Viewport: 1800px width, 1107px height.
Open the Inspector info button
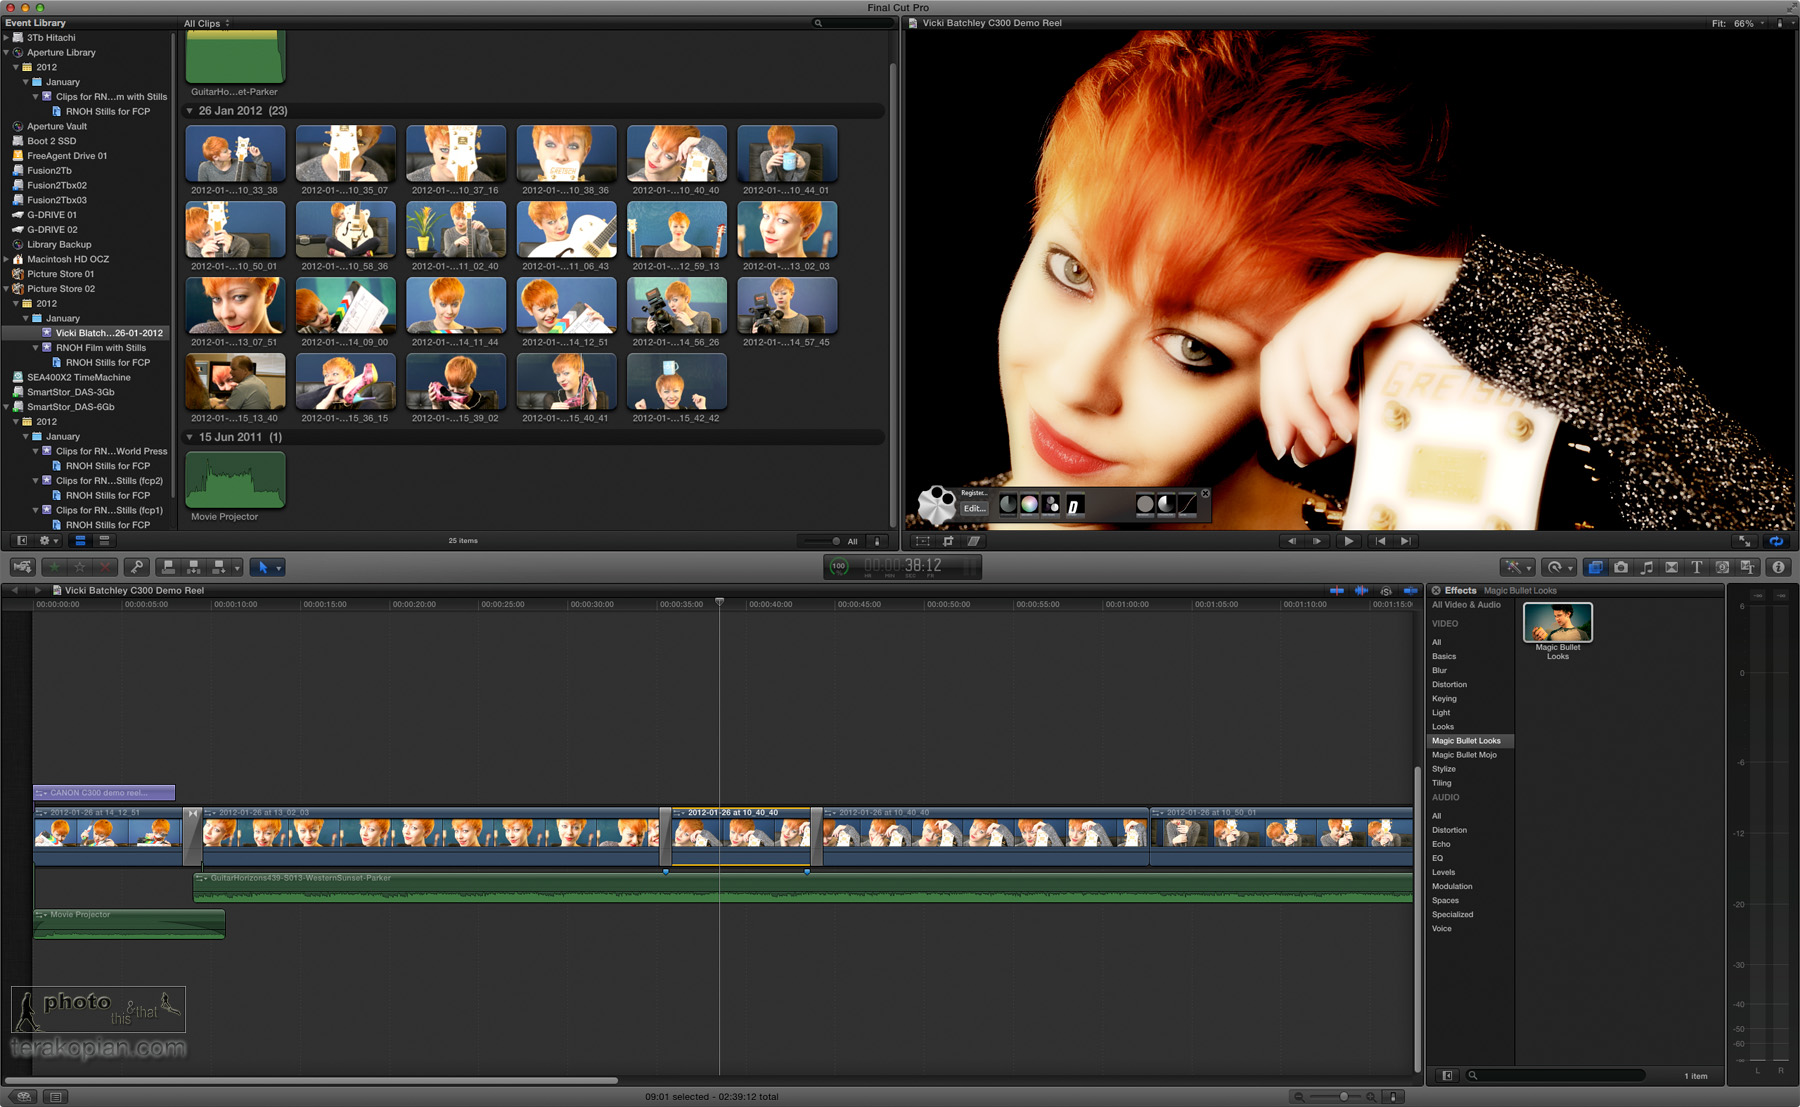click(x=1778, y=567)
